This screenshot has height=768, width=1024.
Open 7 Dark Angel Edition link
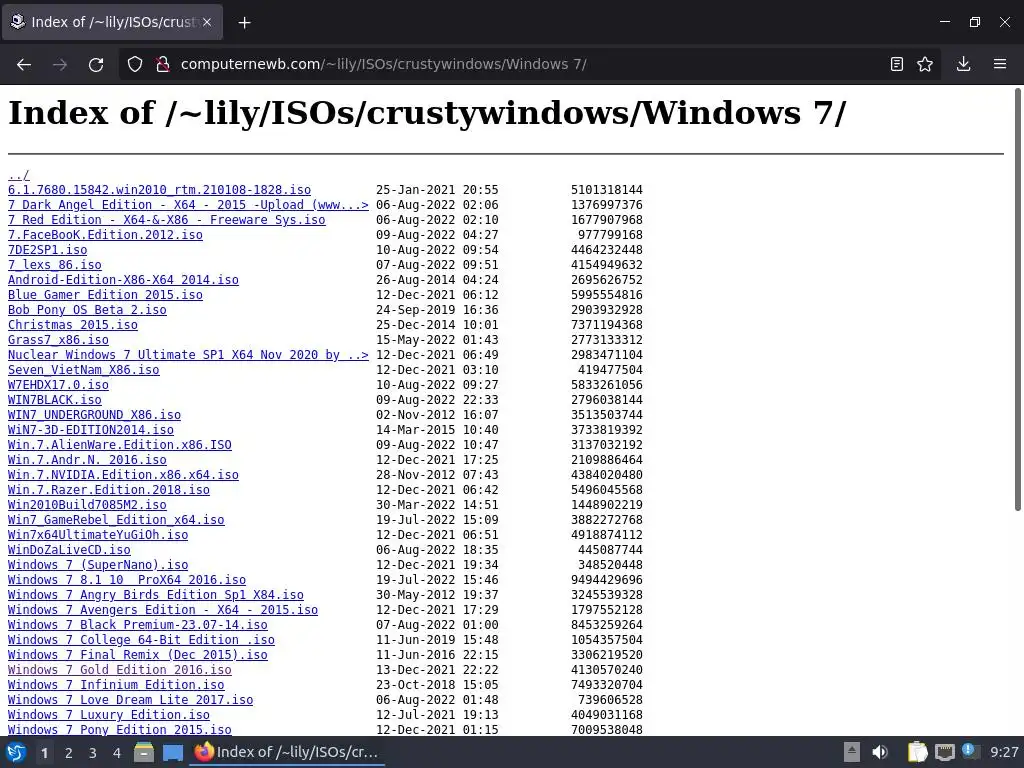point(188,205)
